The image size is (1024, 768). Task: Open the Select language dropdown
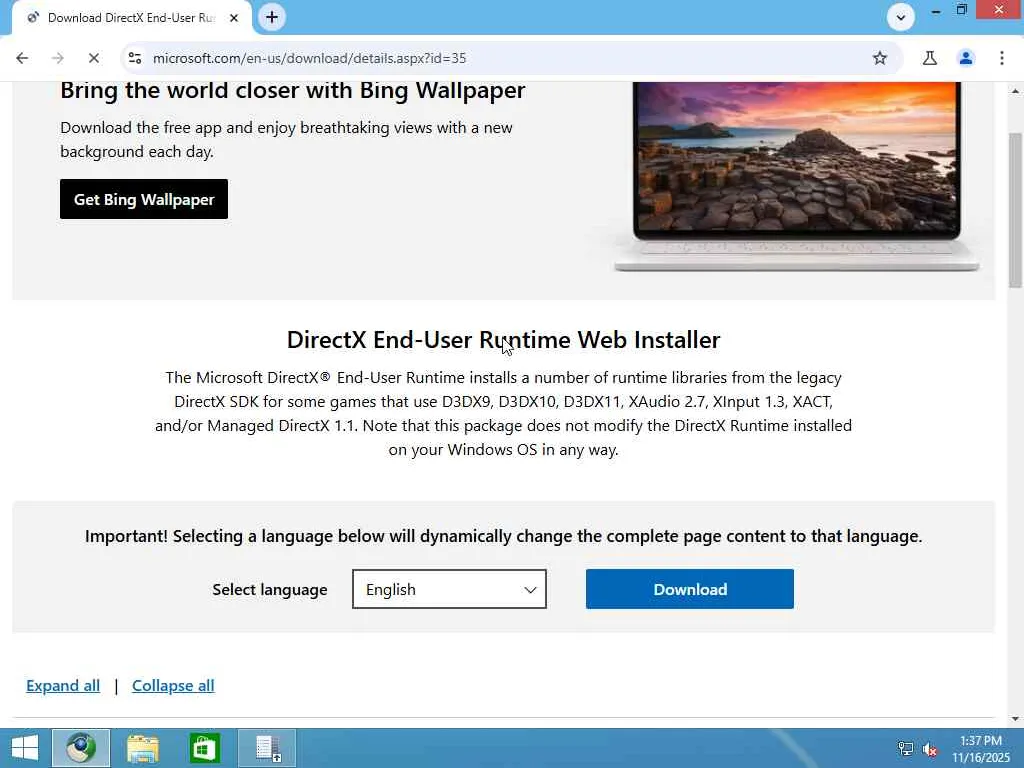point(449,589)
